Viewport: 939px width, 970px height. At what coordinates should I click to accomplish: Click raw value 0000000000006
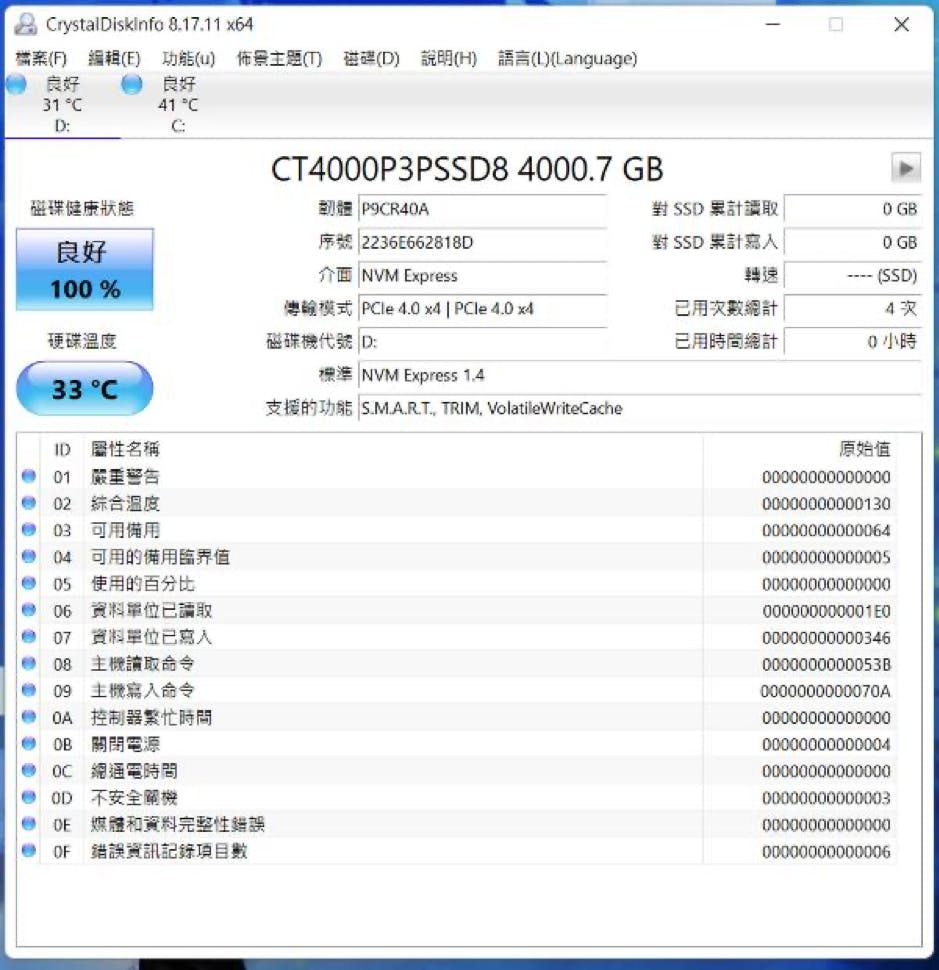[x=826, y=852]
